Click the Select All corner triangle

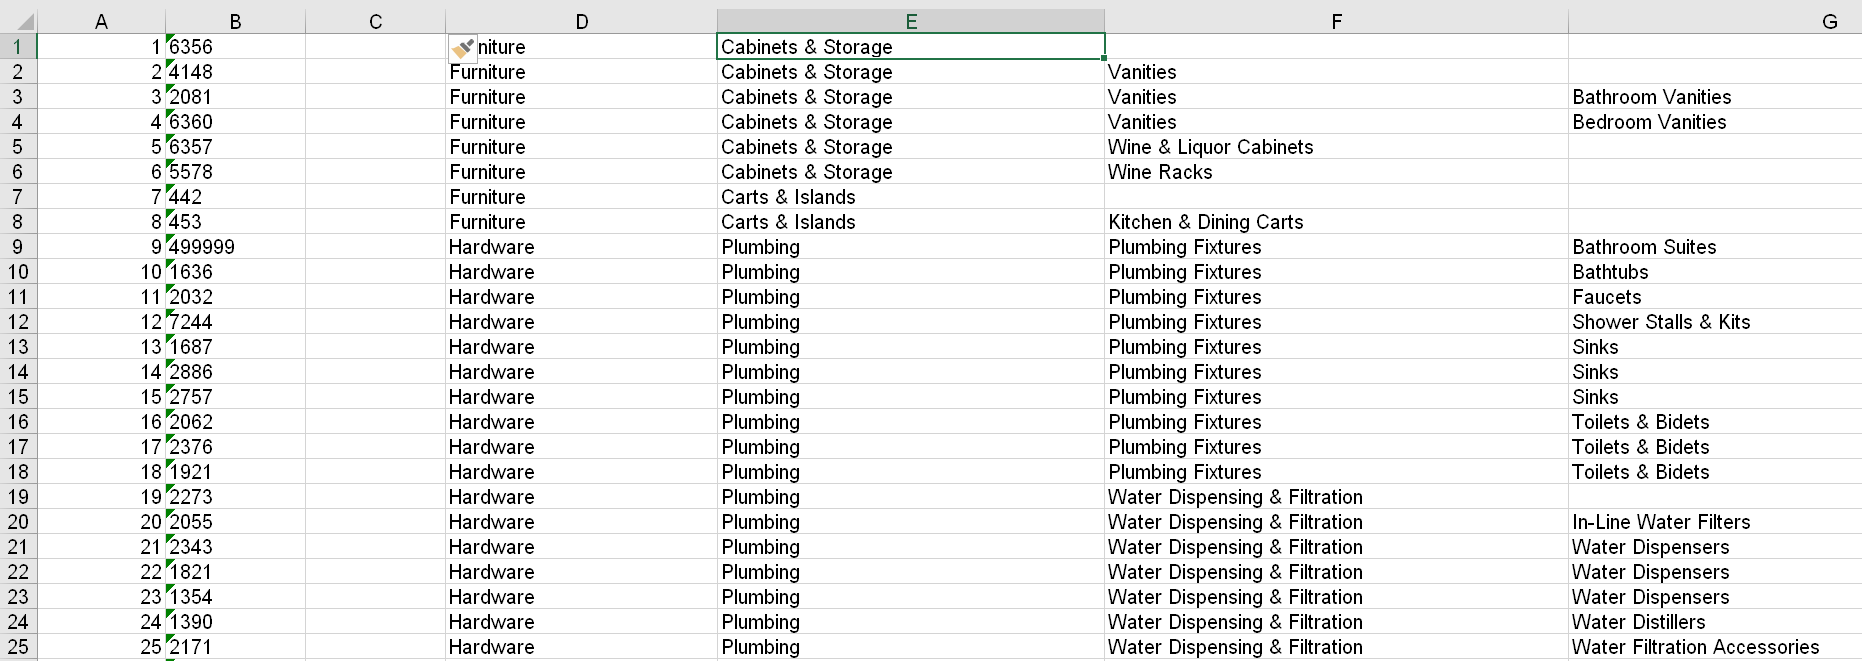pos(24,22)
